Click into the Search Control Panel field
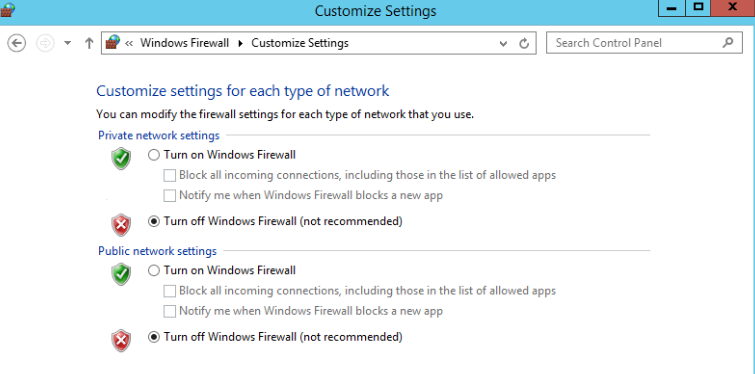 pos(644,43)
